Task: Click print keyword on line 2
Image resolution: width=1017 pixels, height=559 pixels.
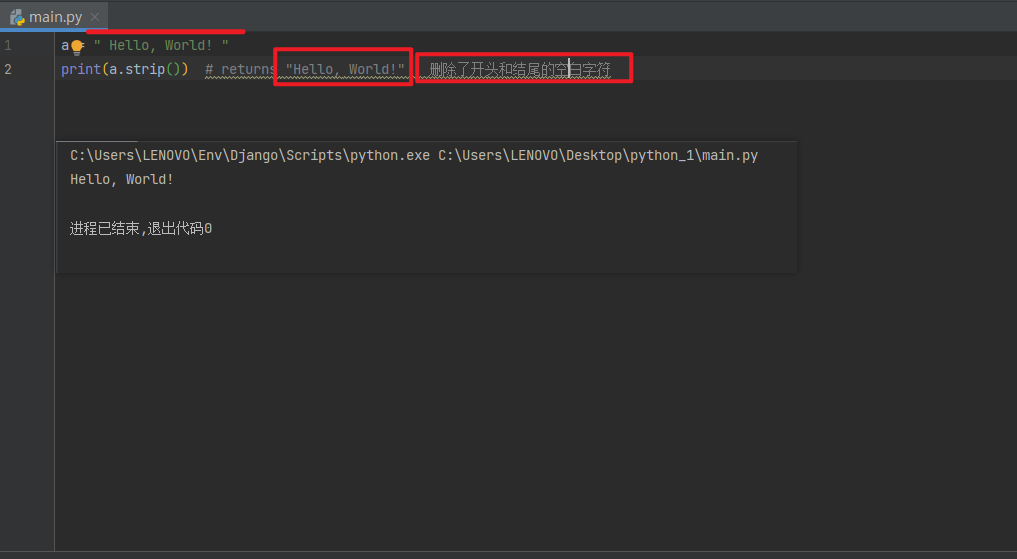Action: 81,69
